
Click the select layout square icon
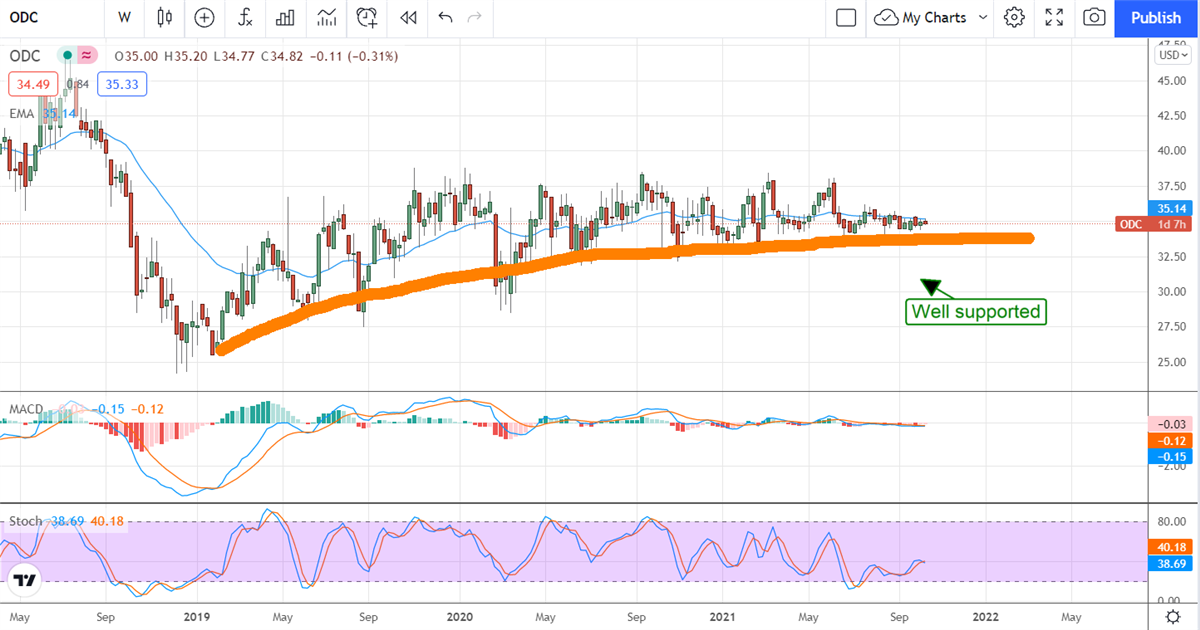click(846, 17)
